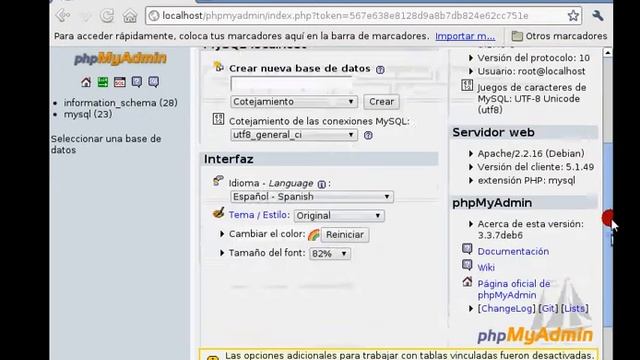Viewport: 640px width, 360px height.
Task: Click the rainbow color picker icon
Action: point(313,235)
